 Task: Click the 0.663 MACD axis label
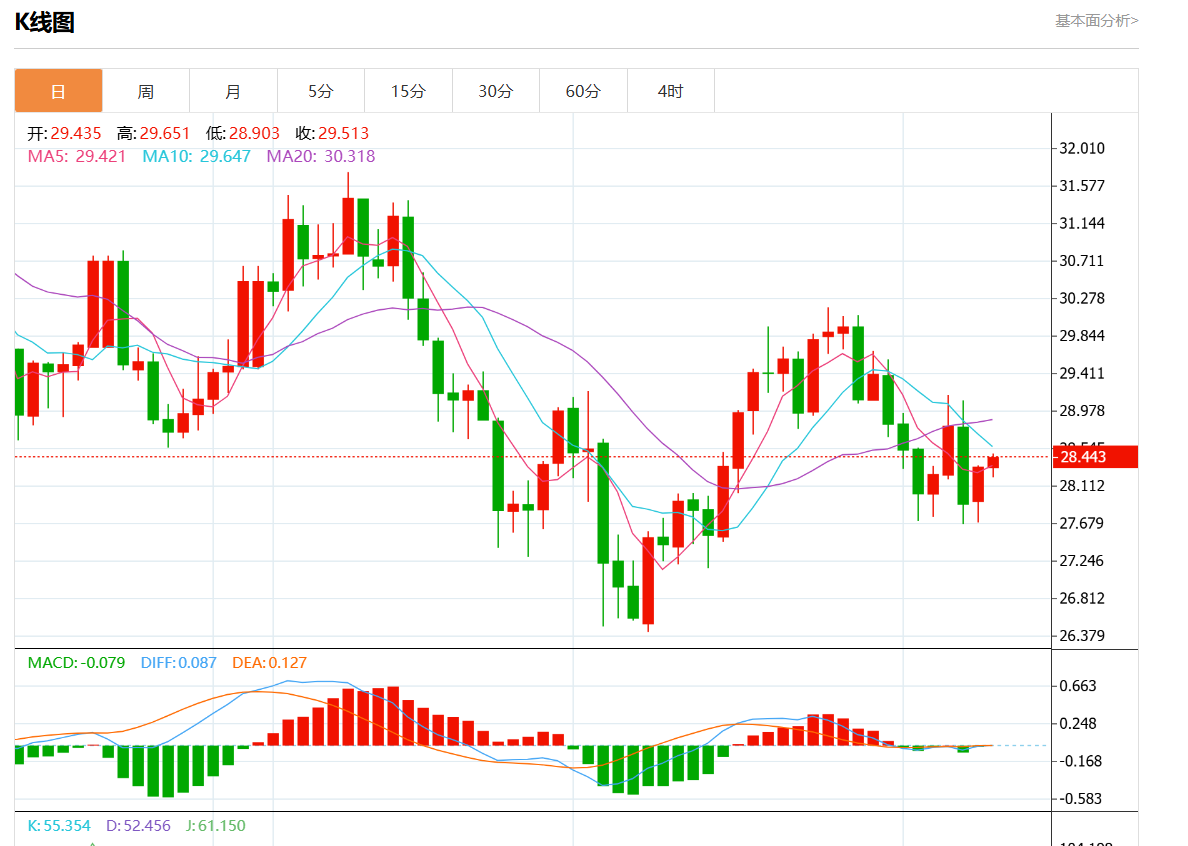[1077, 686]
